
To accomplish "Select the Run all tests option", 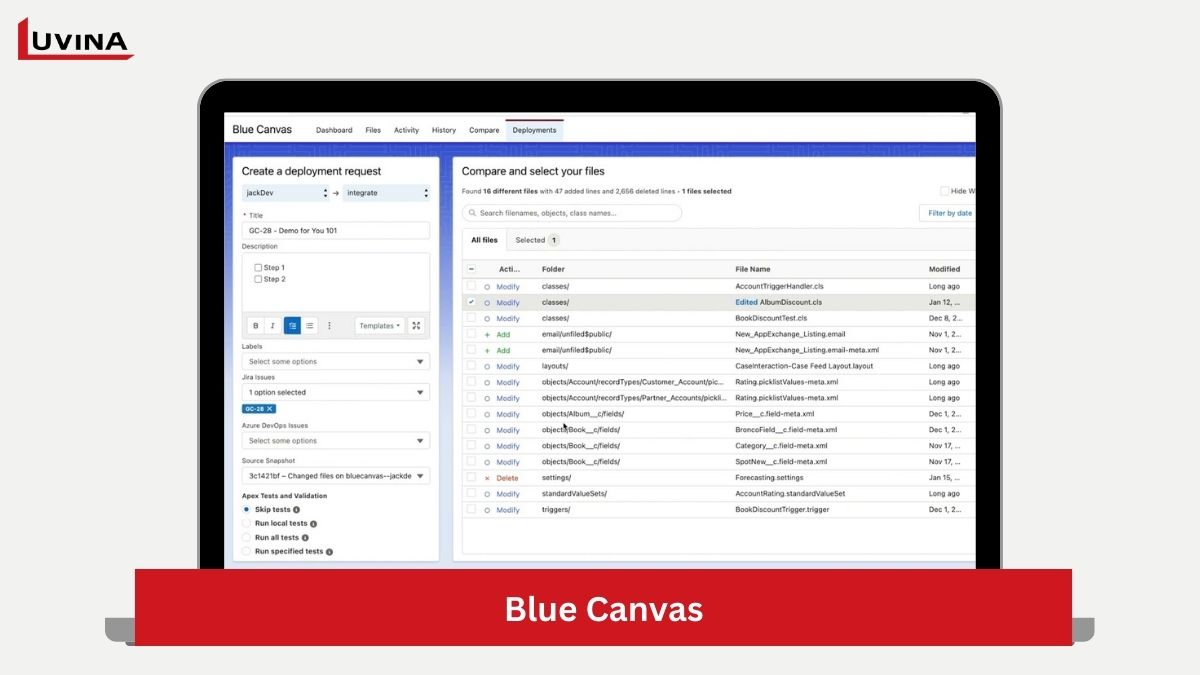I will click(x=247, y=537).
